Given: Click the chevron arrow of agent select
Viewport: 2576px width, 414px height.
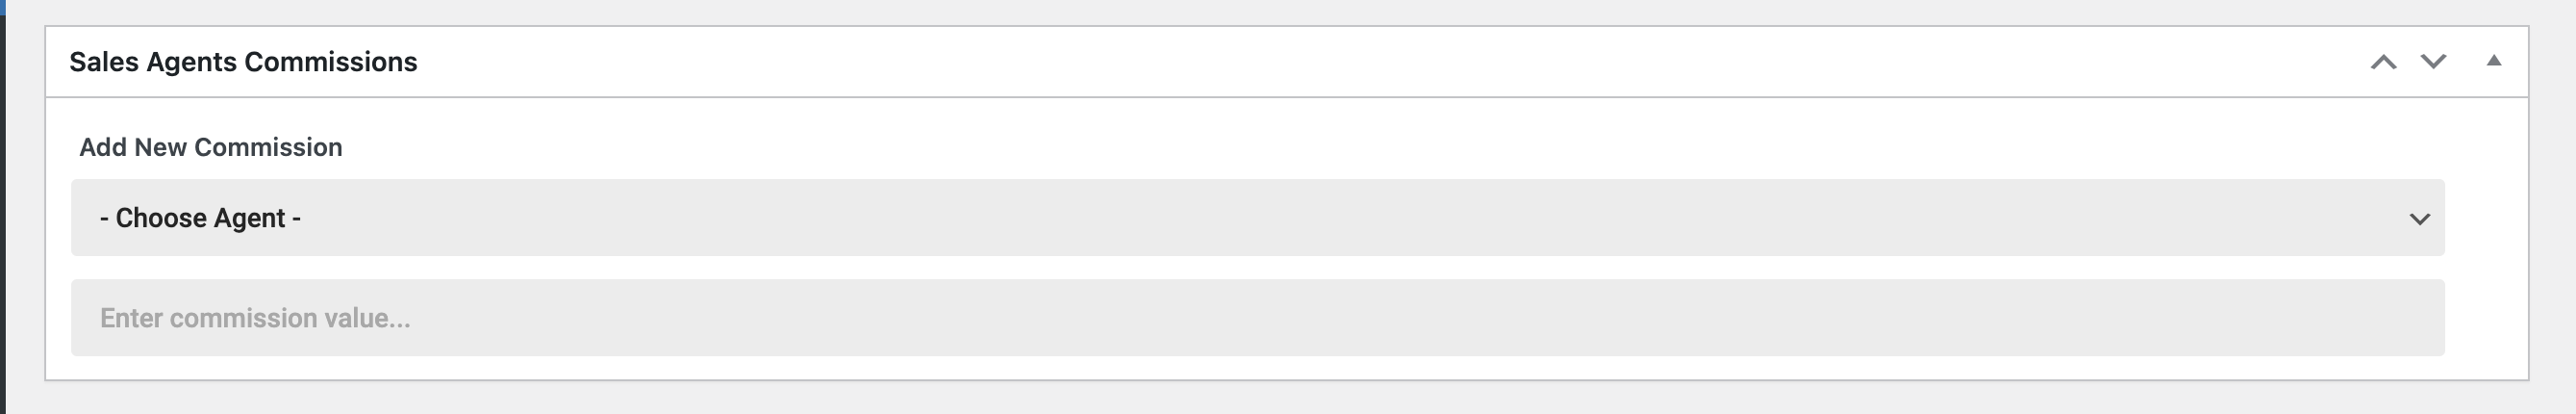Looking at the screenshot, I should [x=2419, y=219].
